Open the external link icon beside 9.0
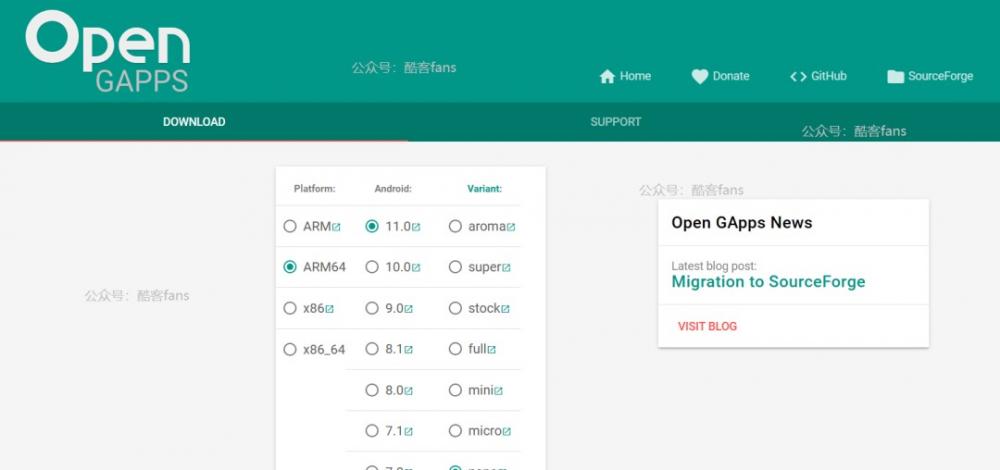Image resolution: width=1000 pixels, height=470 pixels. (408, 309)
